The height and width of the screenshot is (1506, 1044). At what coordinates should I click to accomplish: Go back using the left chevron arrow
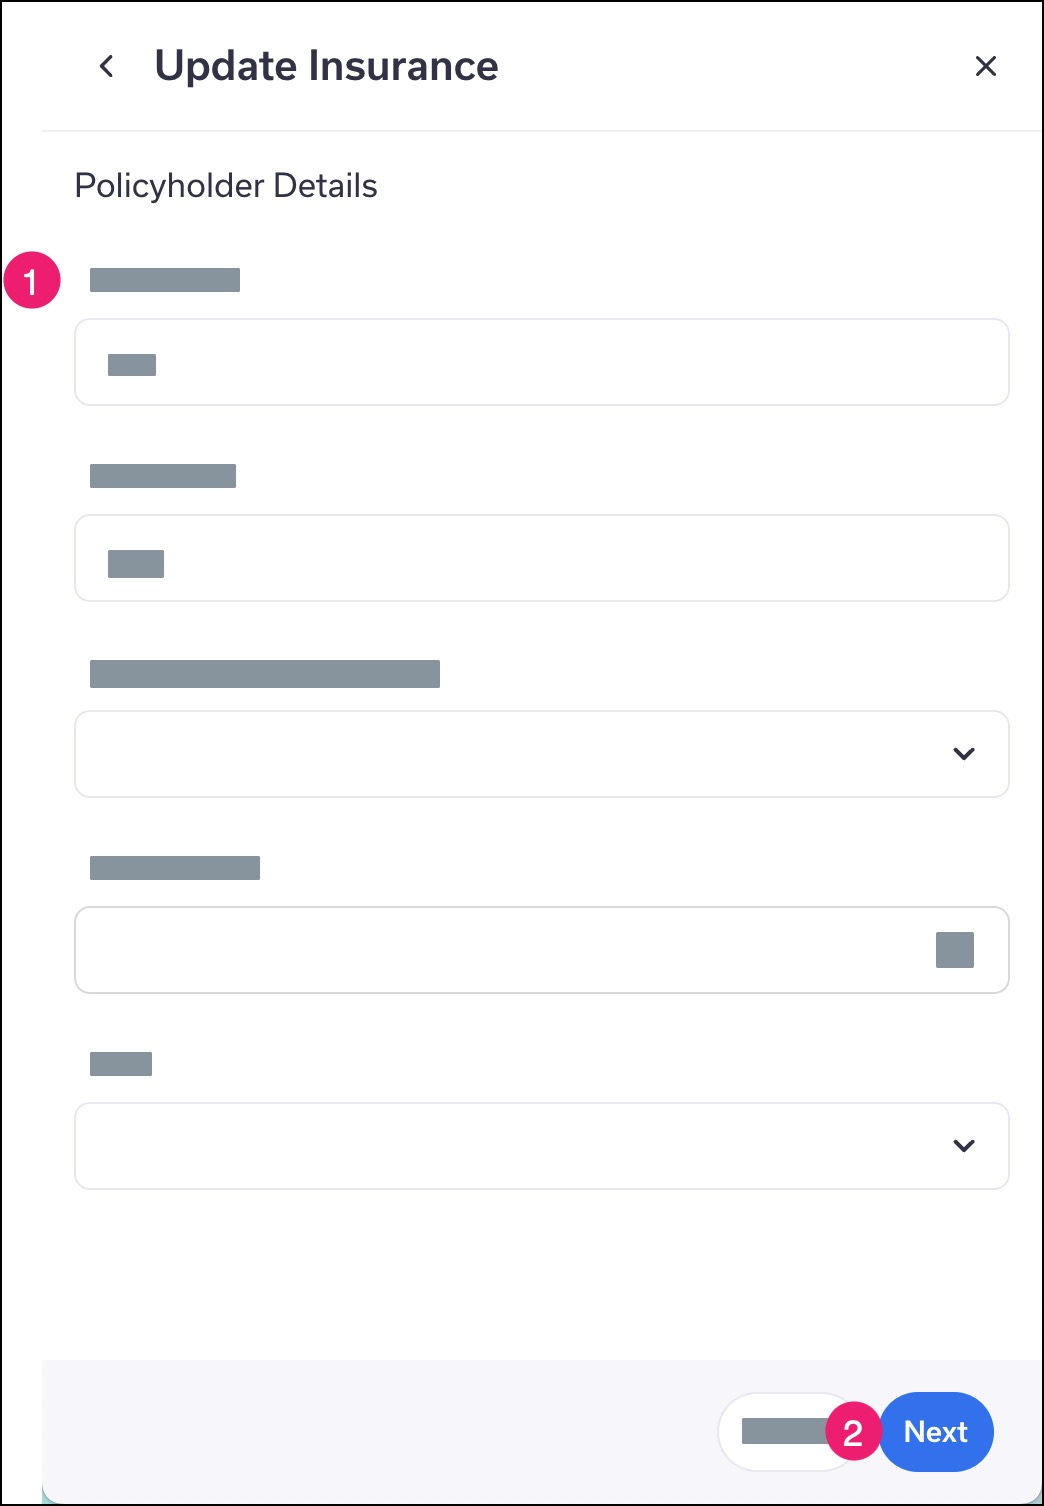pos(106,66)
